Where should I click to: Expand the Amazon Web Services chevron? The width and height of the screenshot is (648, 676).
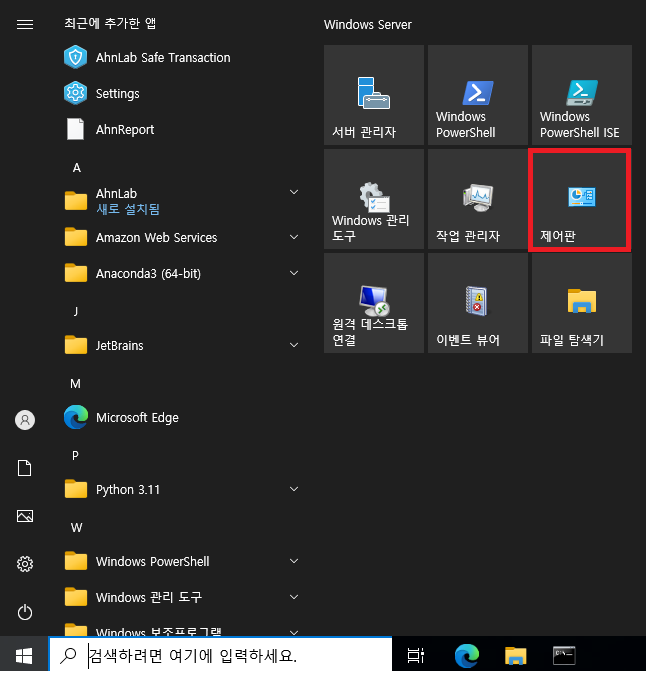click(294, 238)
